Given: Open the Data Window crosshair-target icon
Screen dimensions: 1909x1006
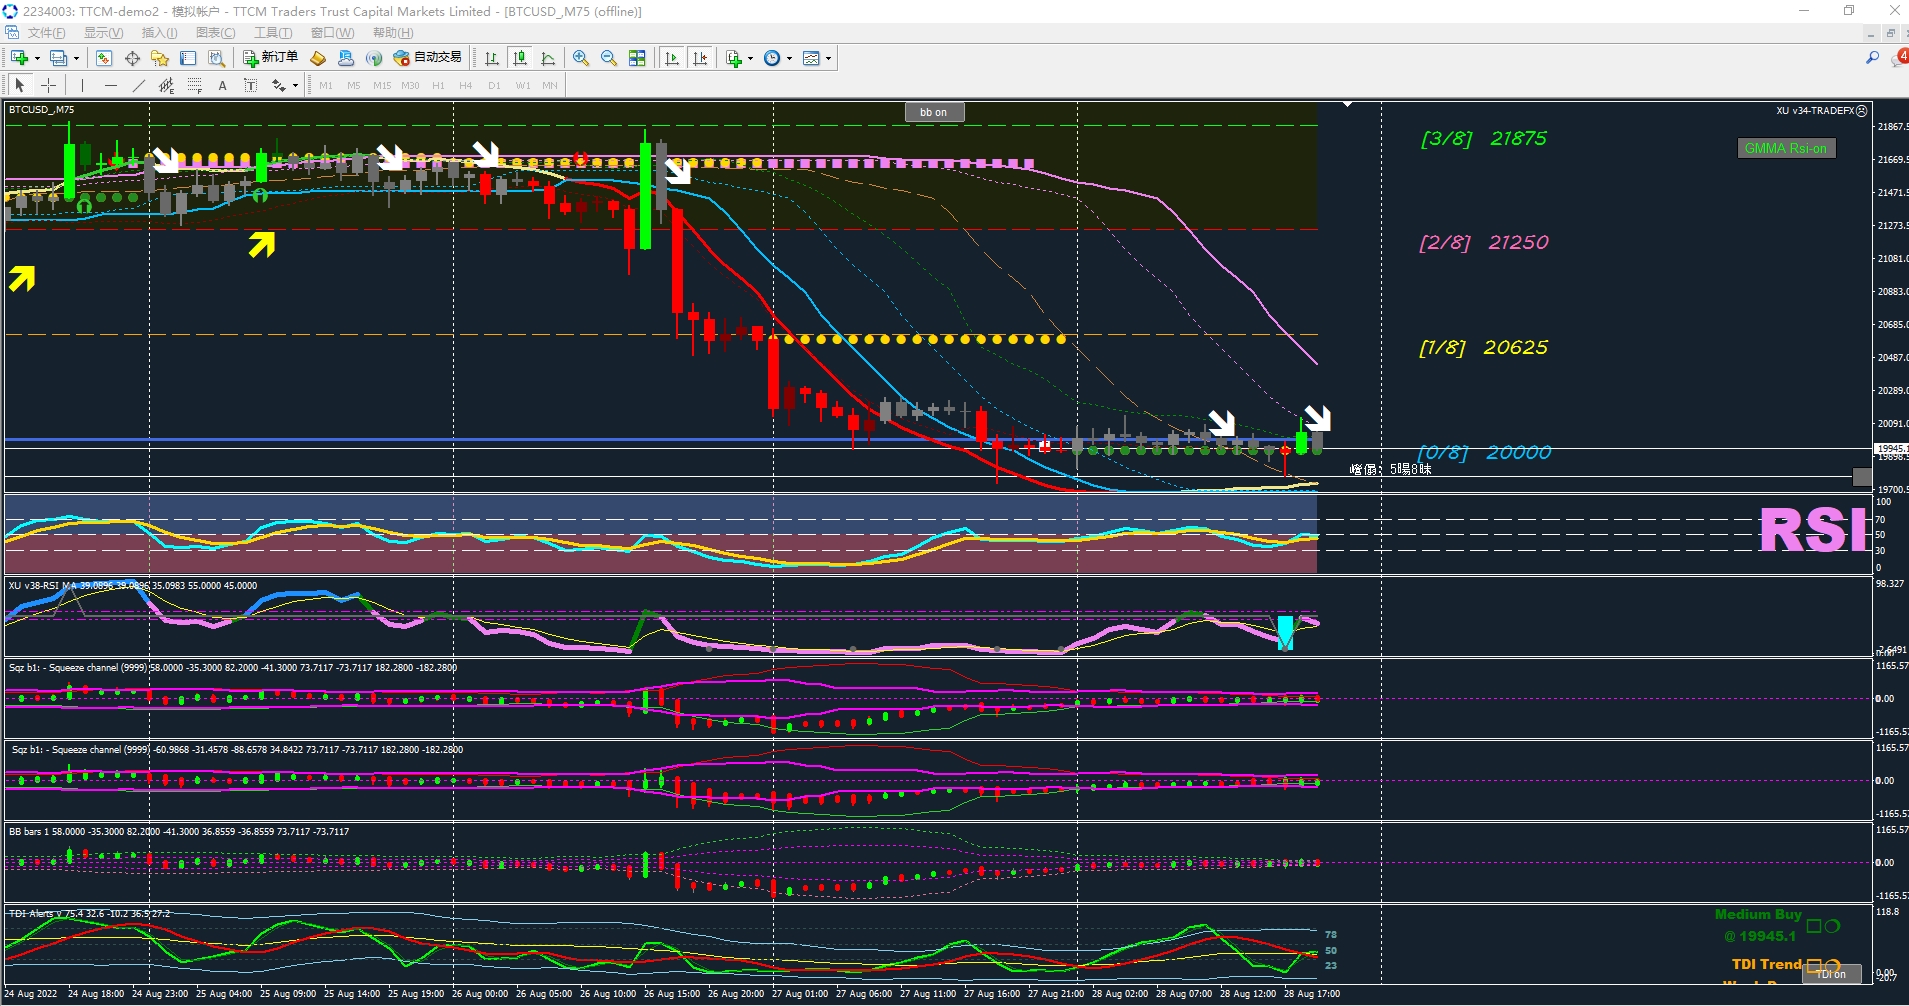Looking at the screenshot, I should click(132, 58).
